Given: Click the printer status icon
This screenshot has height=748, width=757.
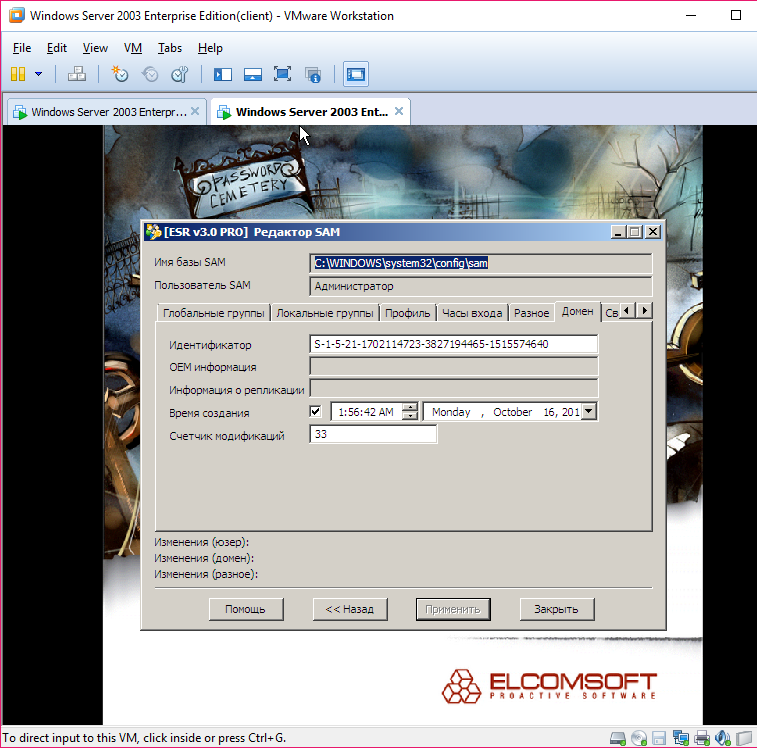Looking at the screenshot, I should [x=702, y=738].
